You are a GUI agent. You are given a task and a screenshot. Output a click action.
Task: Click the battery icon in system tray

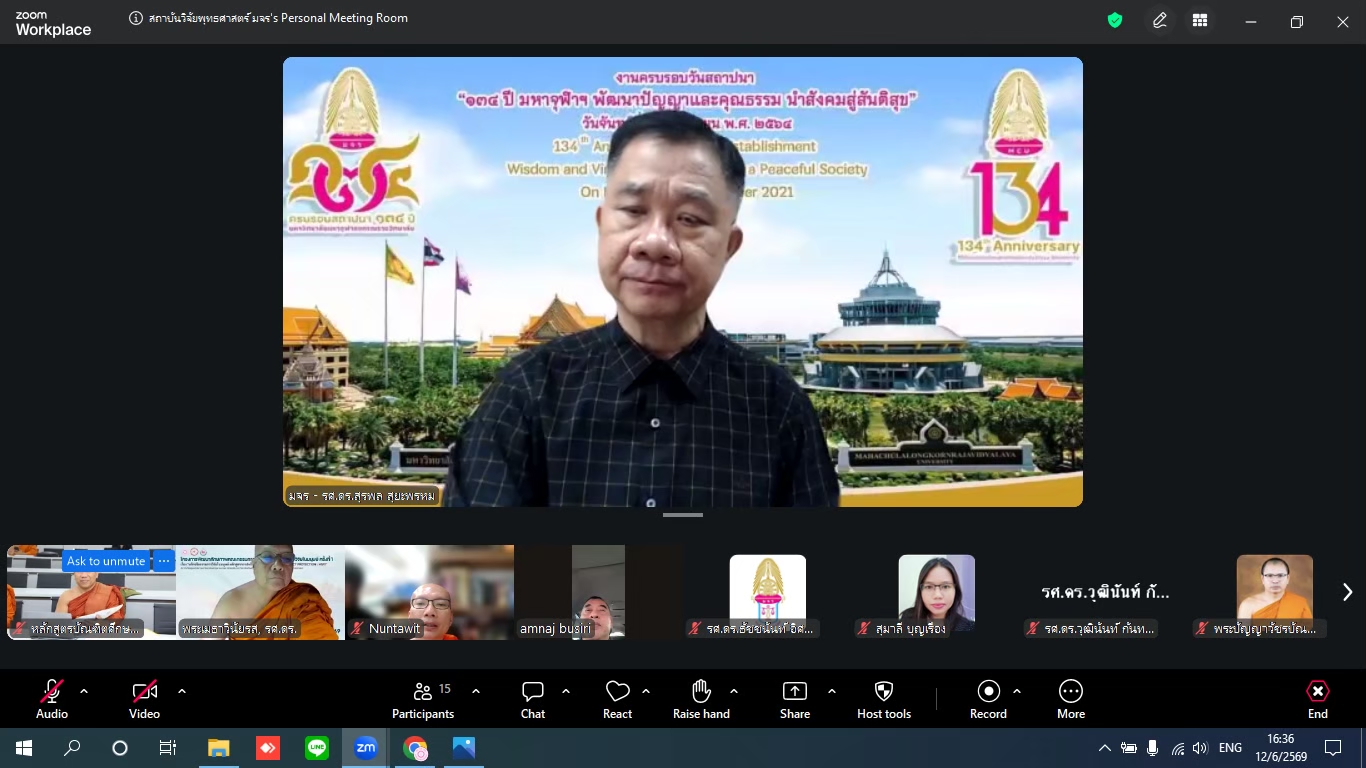(x=1129, y=748)
